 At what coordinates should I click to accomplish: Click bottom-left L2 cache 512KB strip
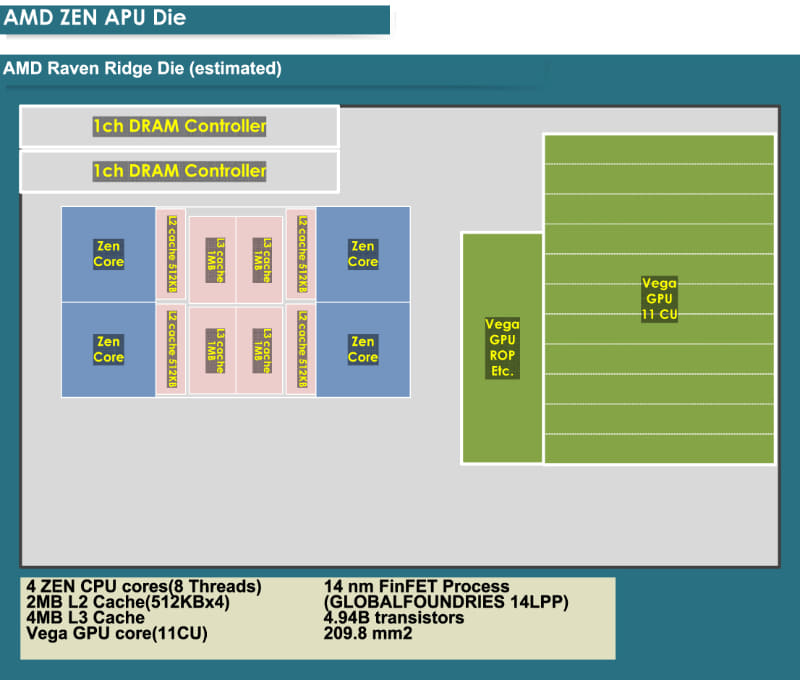171,349
